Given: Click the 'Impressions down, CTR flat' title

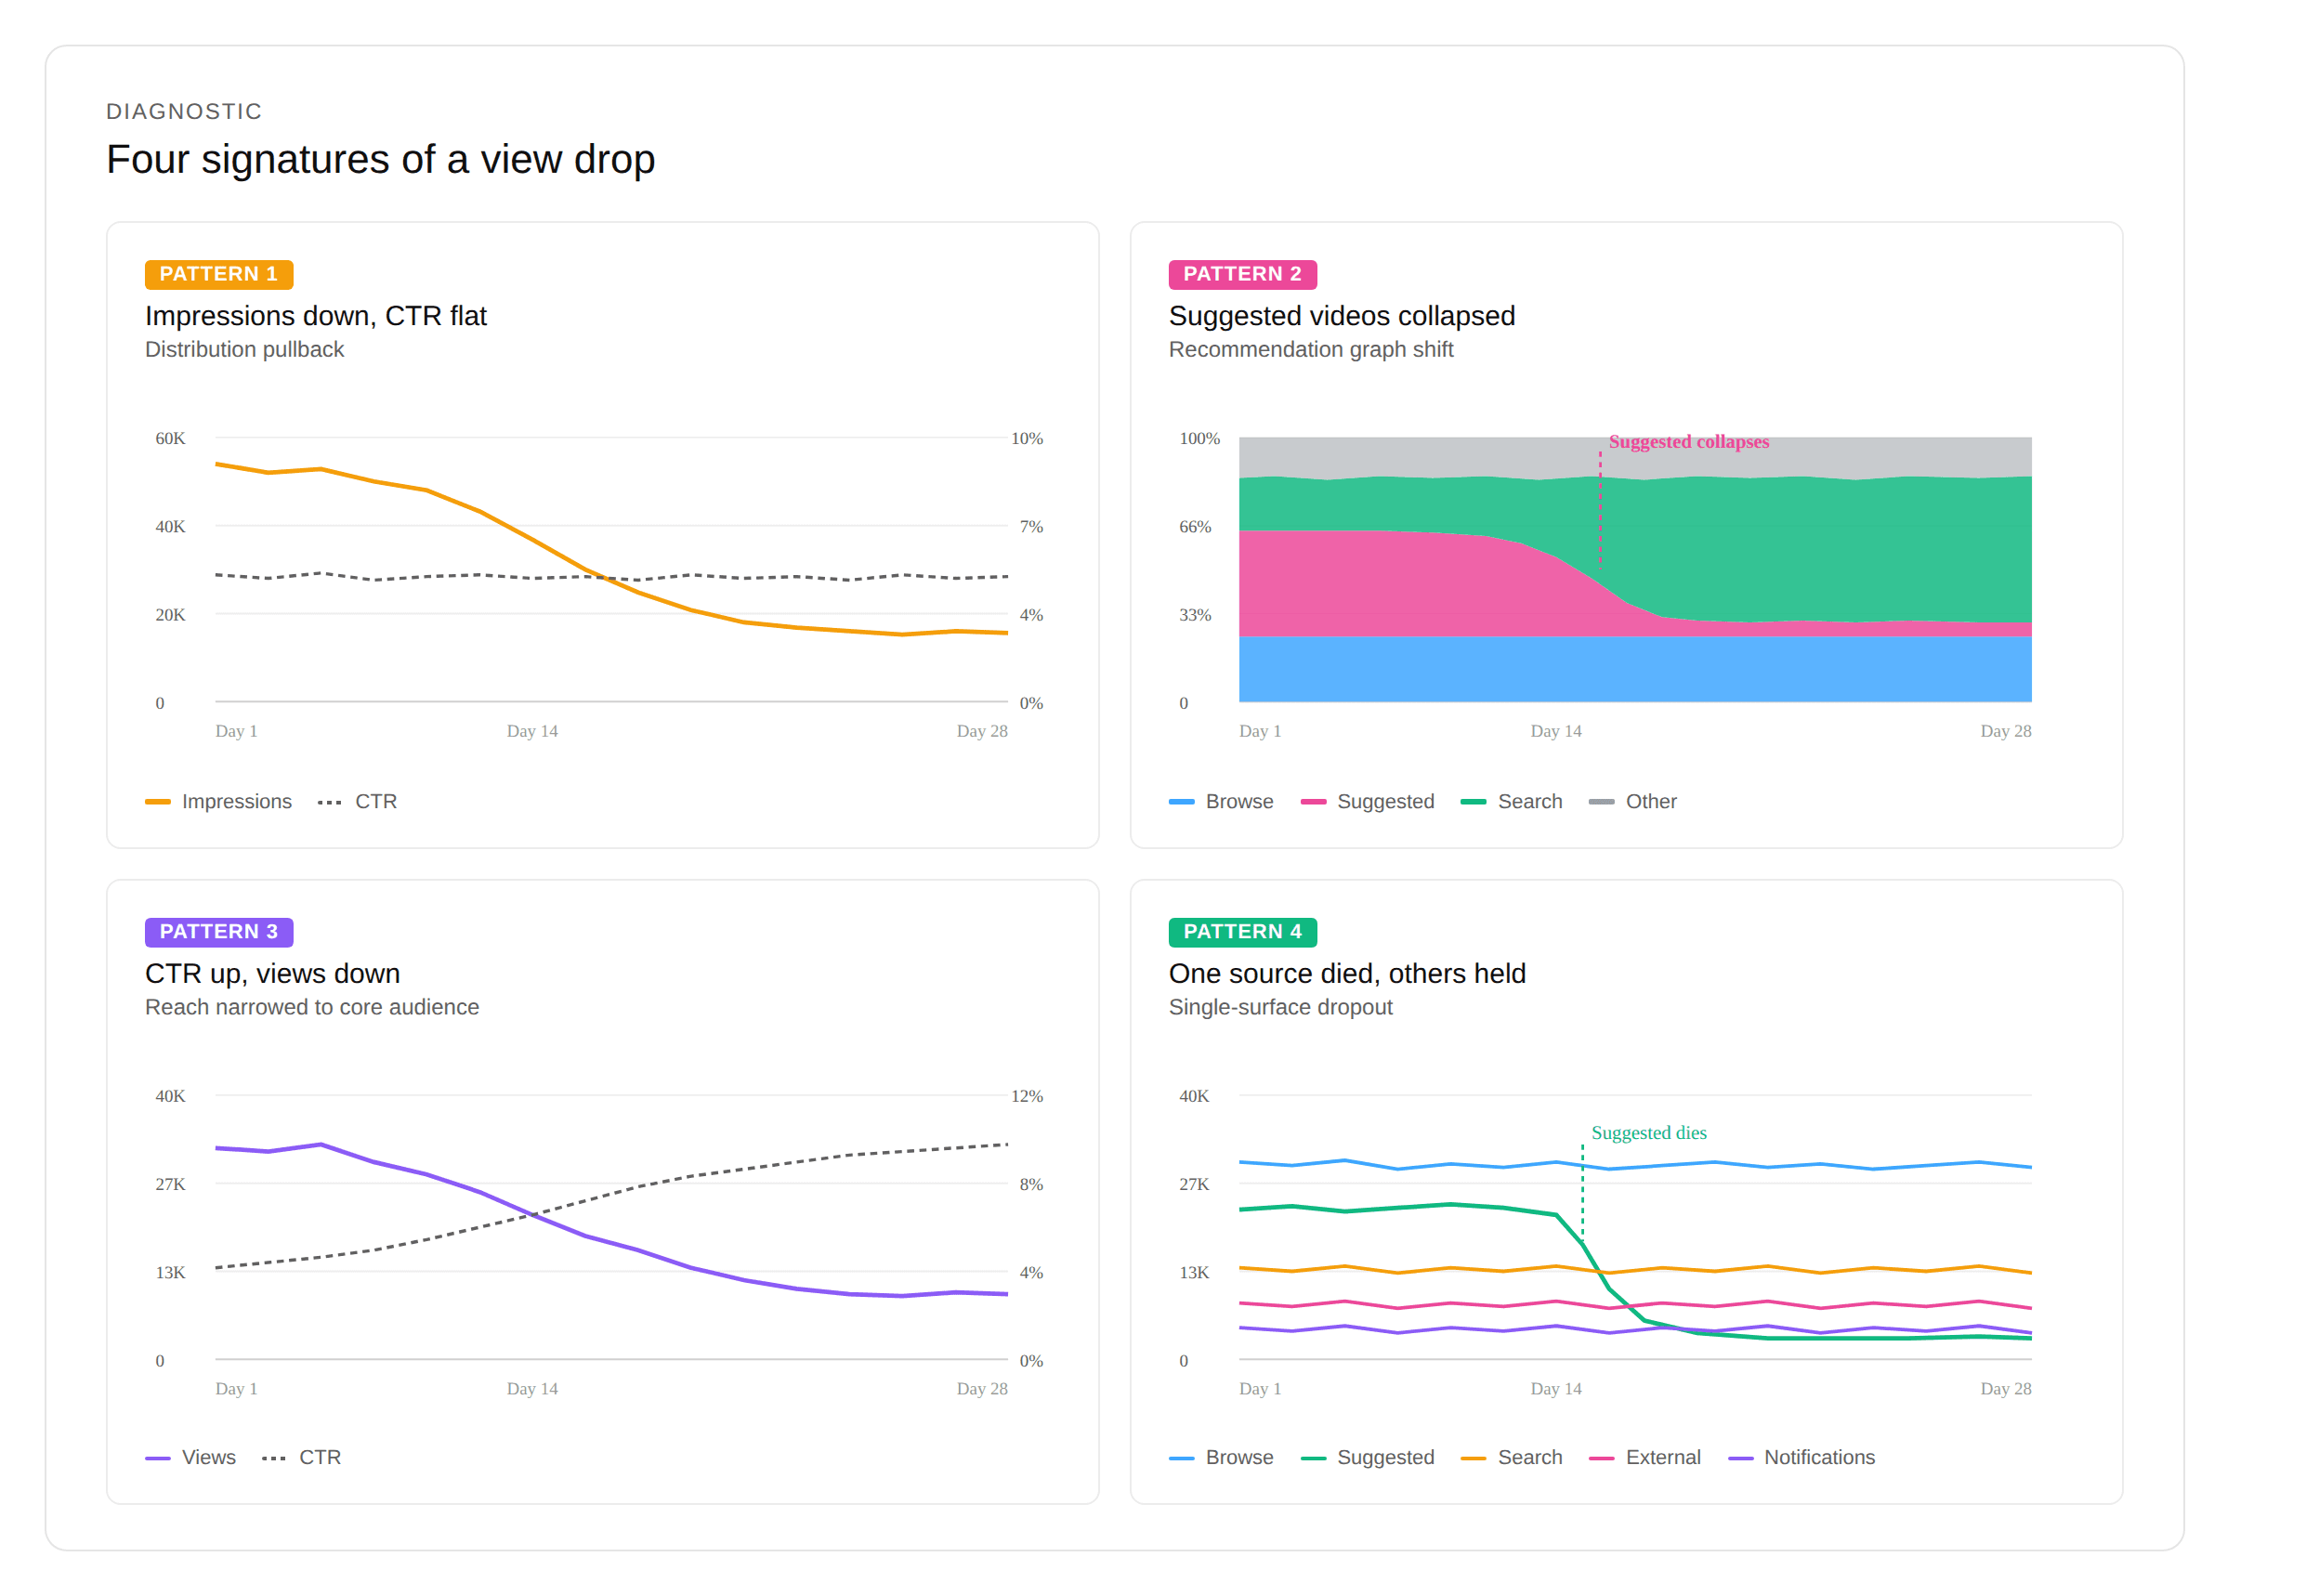Looking at the screenshot, I should point(315,316).
